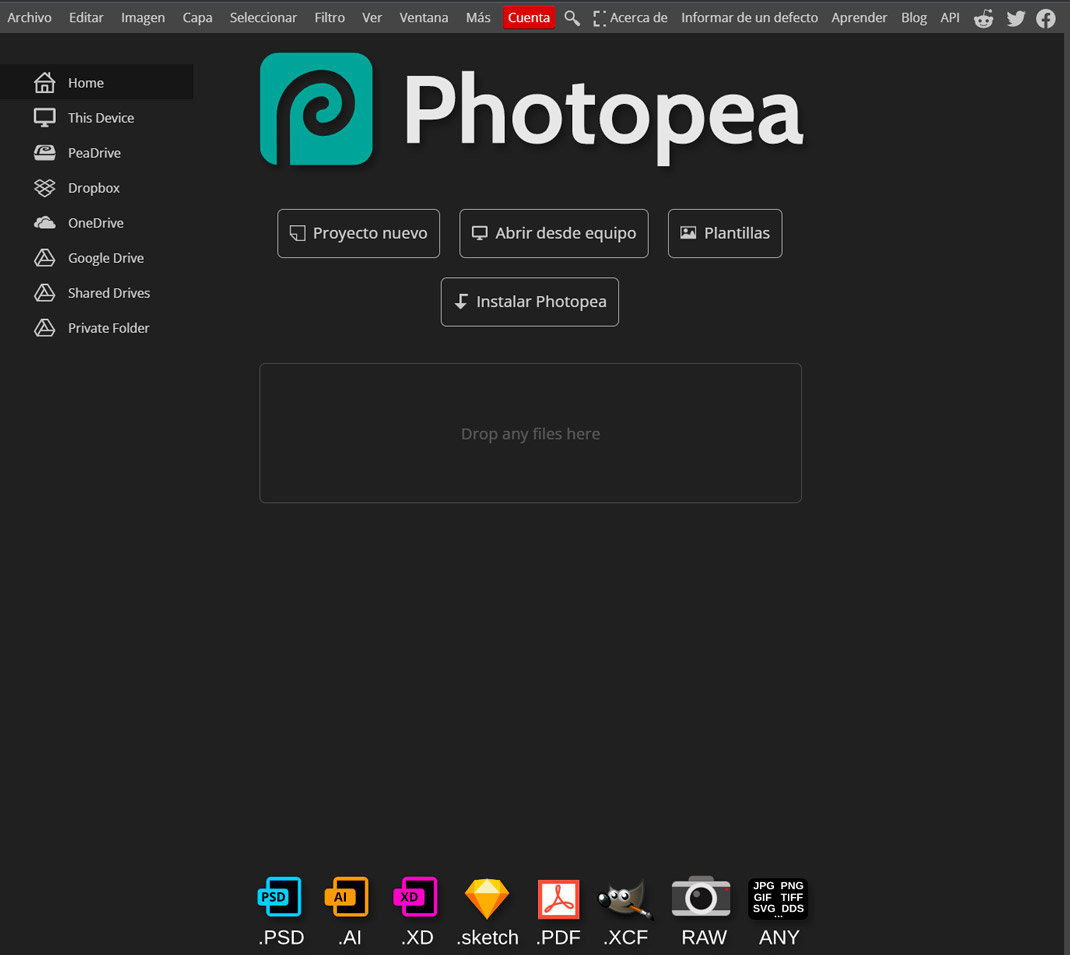Image resolution: width=1070 pixels, height=955 pixels.
Task: Select Dropbox label in sidebar
Action: pyautogui.click(x=93, y=188)
